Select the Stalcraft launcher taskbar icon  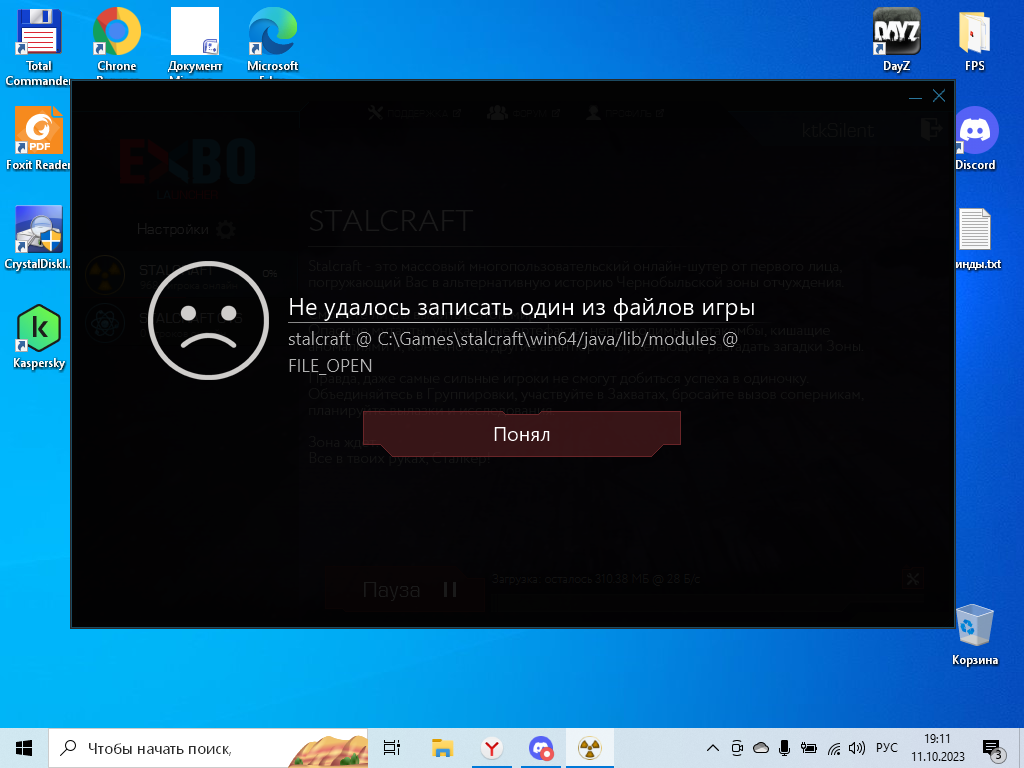coord(590,748)
